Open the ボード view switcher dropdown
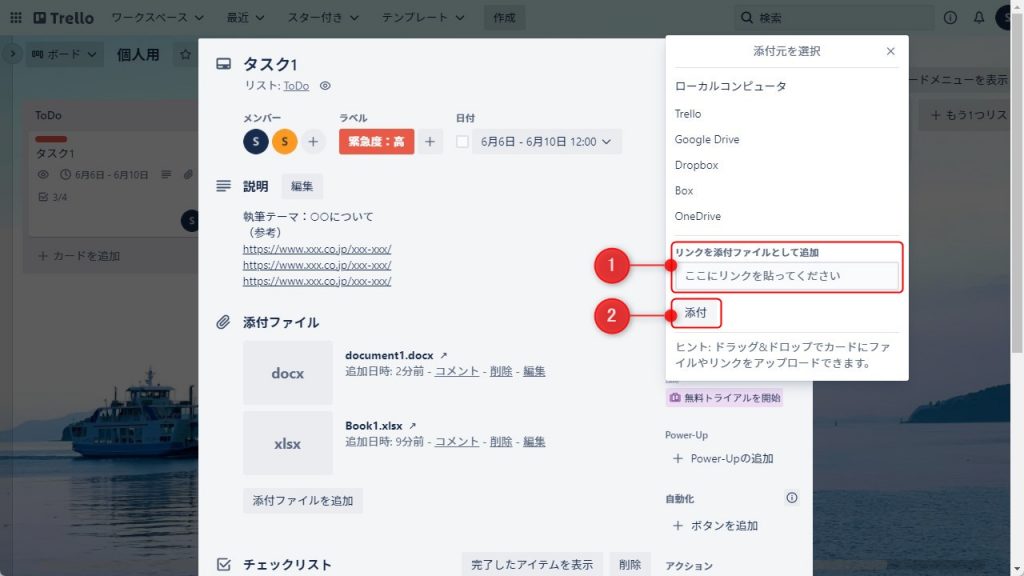The width and height of the screenshot is (1024, 576). click(x=64, y=54)
